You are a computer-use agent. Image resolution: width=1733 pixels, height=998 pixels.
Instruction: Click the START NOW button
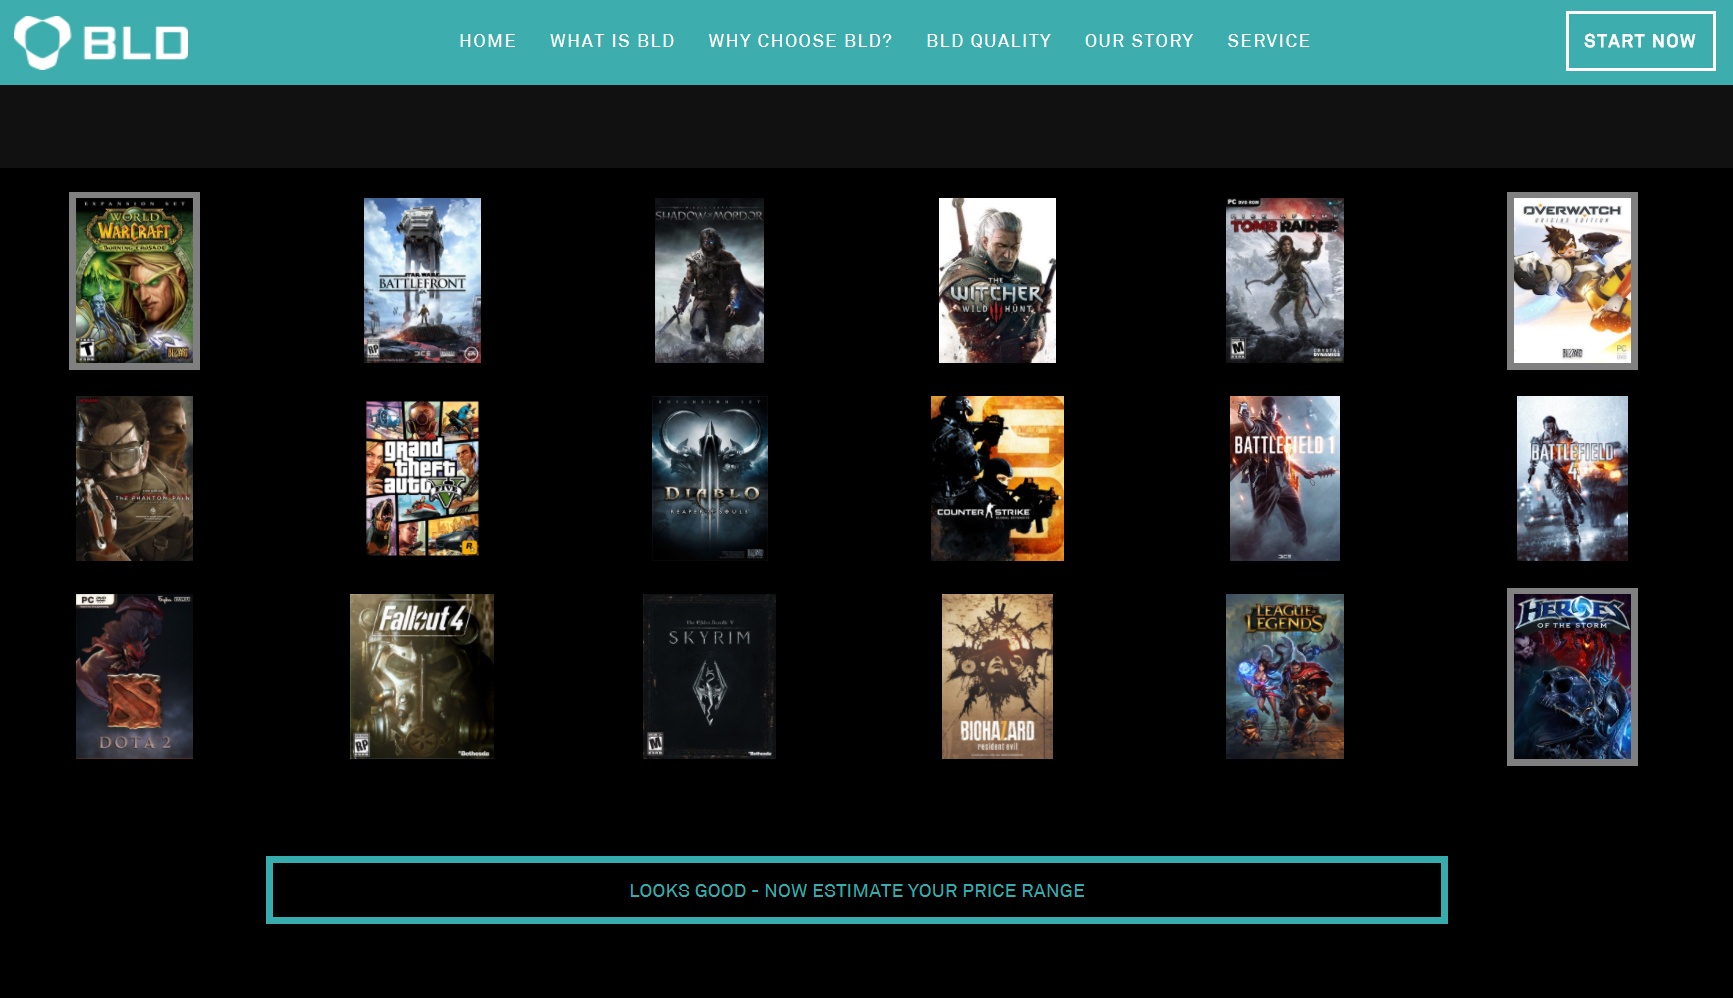point(1639,41)
